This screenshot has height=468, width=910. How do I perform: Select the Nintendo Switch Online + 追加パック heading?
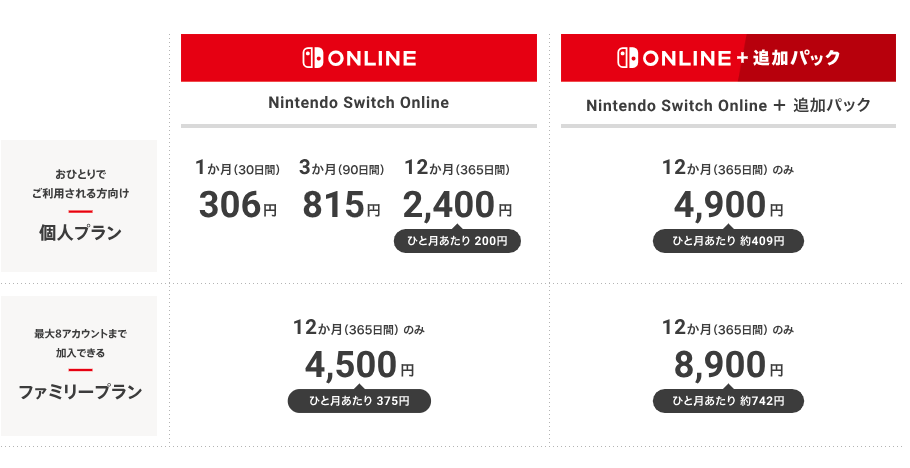click(728, 104)
